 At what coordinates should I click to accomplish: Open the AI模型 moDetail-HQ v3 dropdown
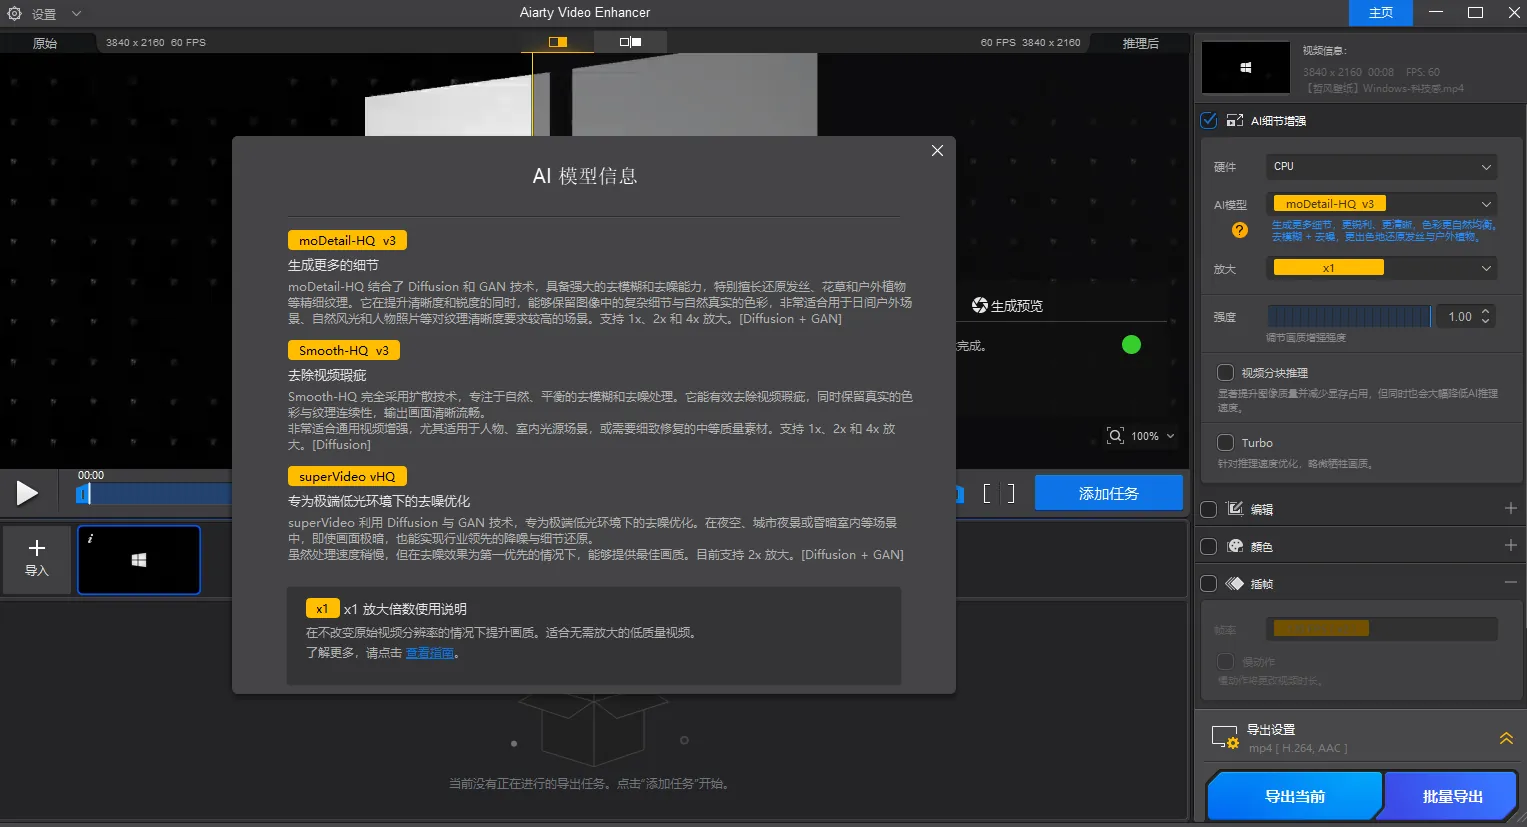[x=1380, y=203]
